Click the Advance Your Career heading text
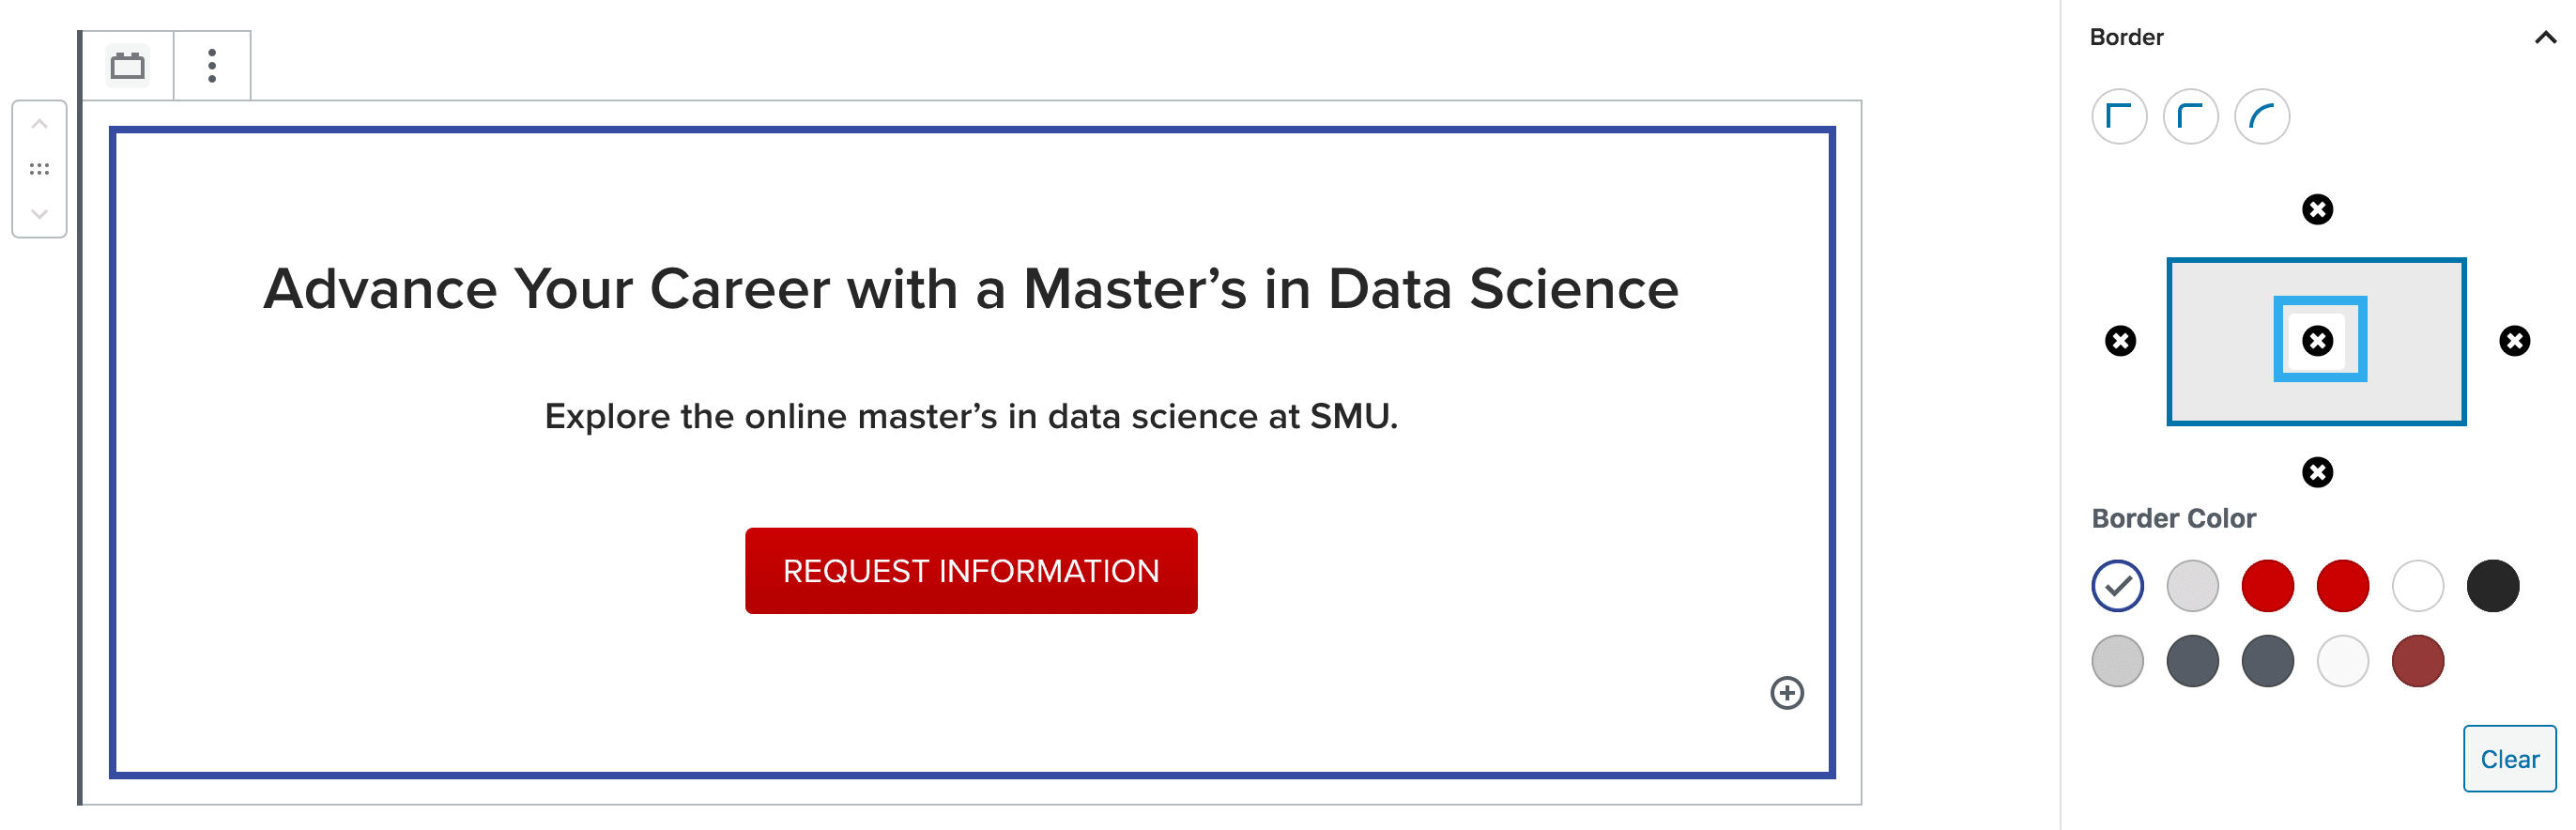The width and height of the screenshot is (2576, 830). [970, 289]
